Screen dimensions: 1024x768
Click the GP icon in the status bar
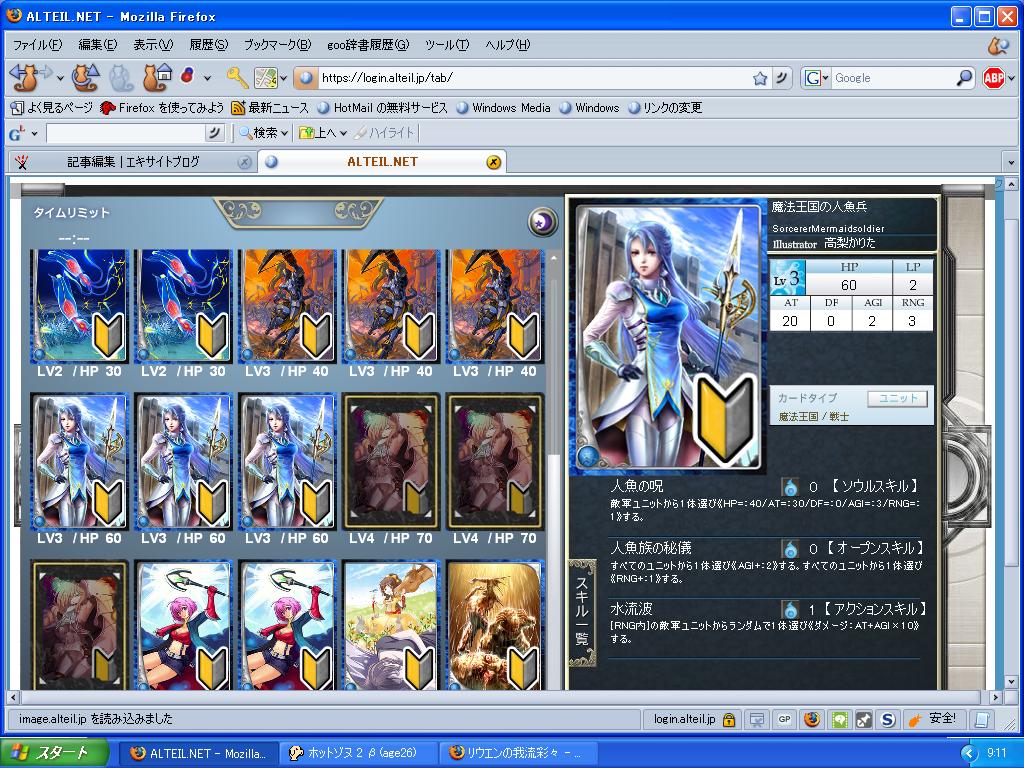tap(784, 719)
